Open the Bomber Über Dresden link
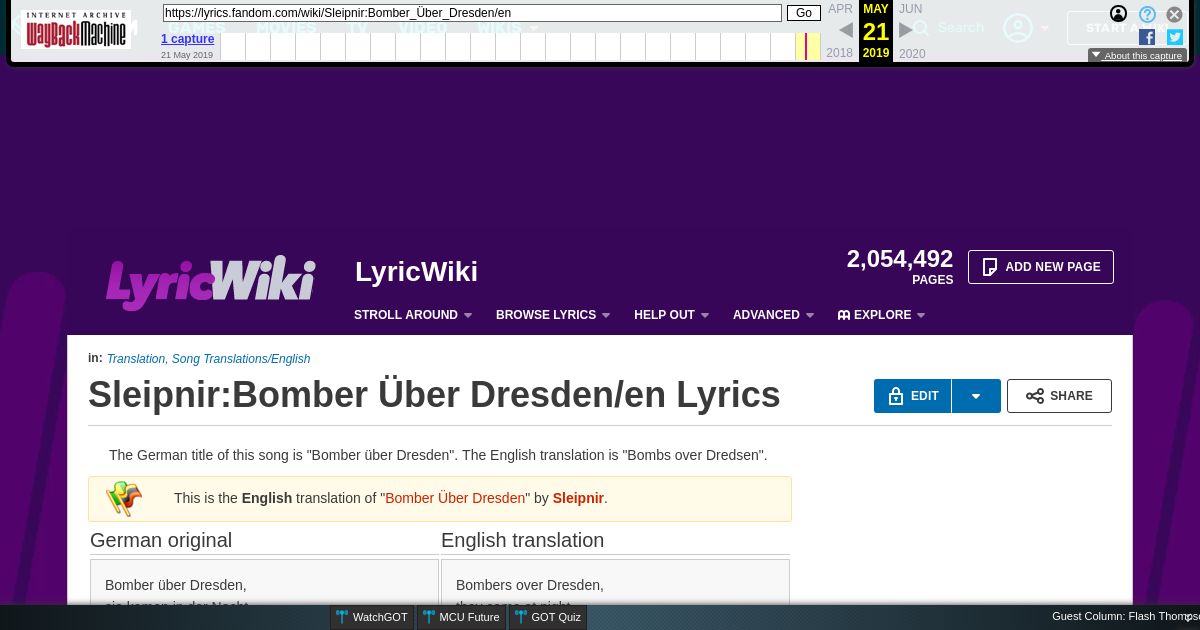This screenshot has width=1200, height=630. (x=455, y=498)
